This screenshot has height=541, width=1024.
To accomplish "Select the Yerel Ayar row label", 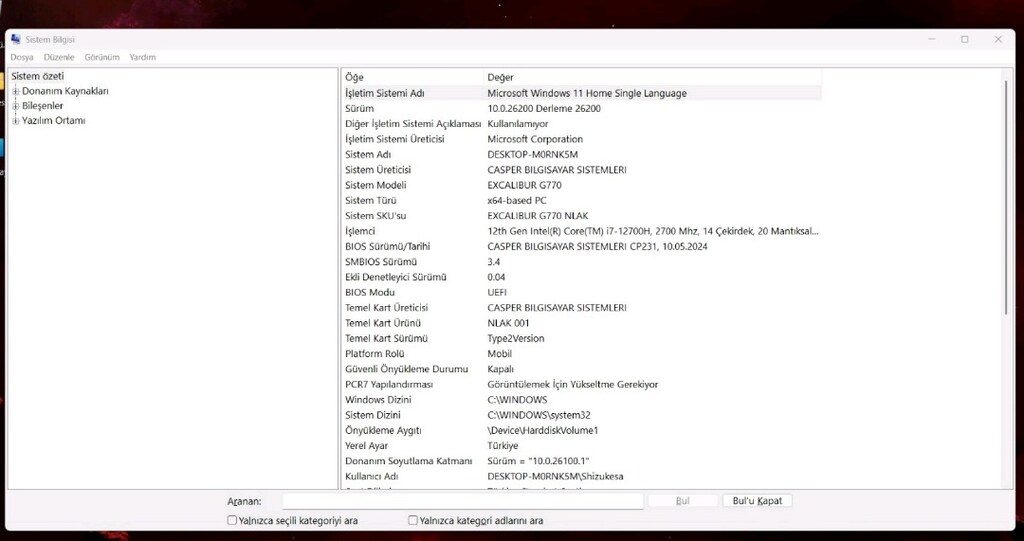I will (x=366, y=446).
